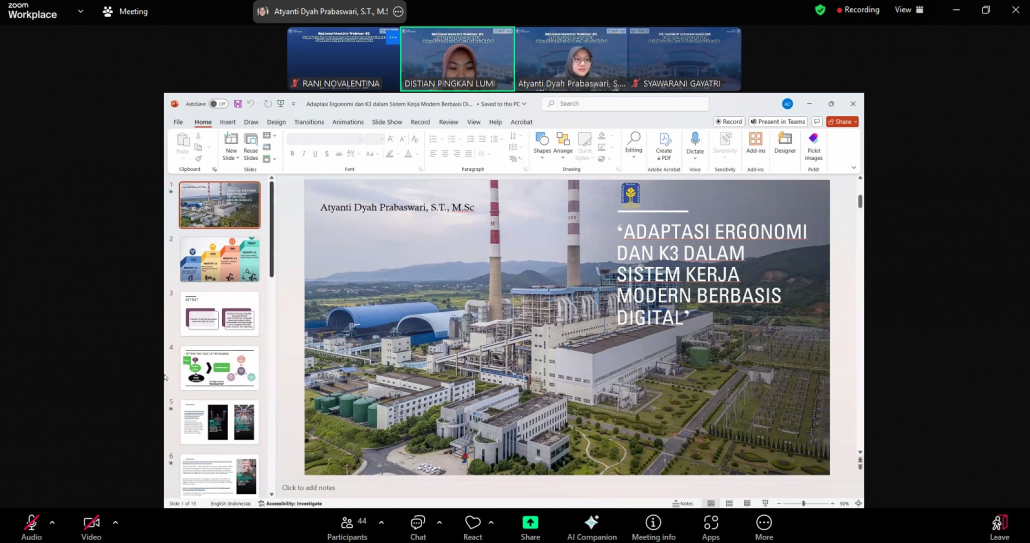The width and height of the screenshot is (1030, 543).
Task: Select SYAWARANI GAYATRI's video tile
Action: (x=684, y=58)
